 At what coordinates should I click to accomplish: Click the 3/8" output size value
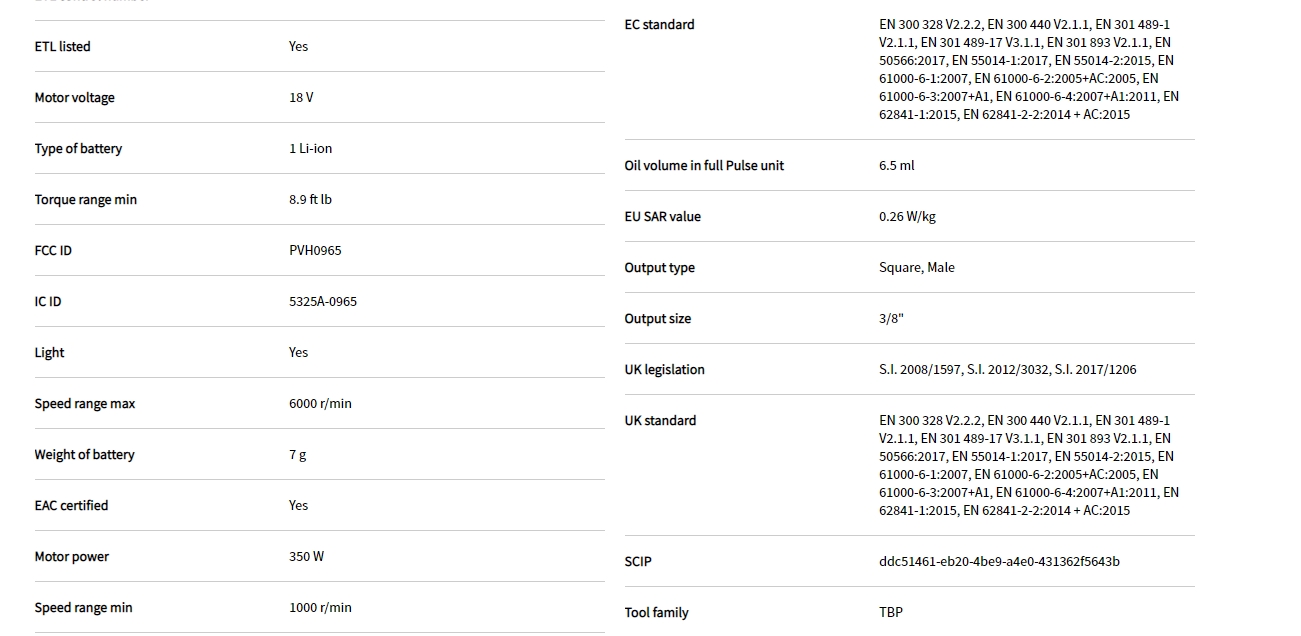(891, 319)
